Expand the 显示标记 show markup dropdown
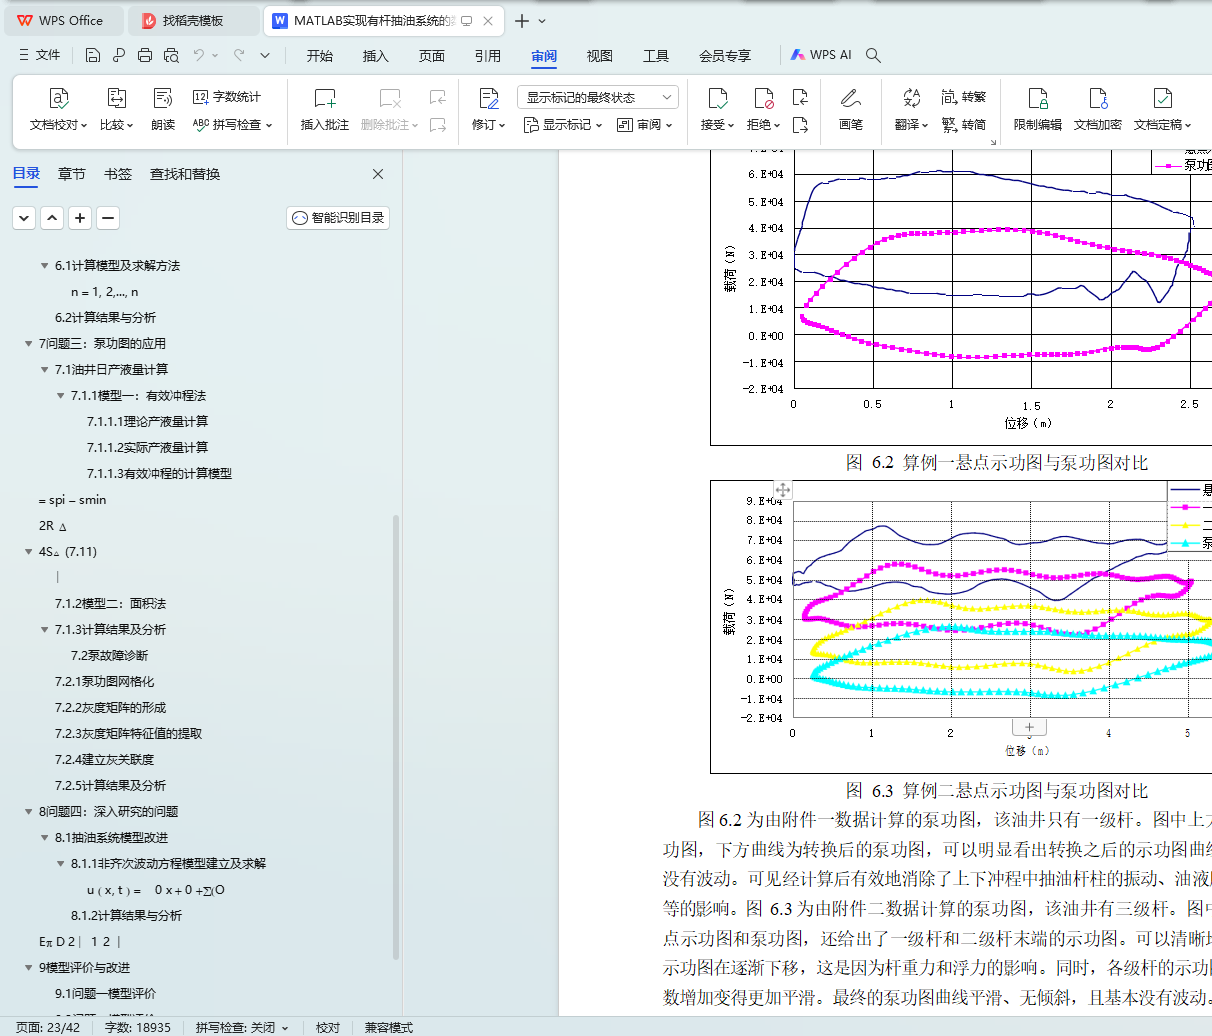 [x=563, y=125]
